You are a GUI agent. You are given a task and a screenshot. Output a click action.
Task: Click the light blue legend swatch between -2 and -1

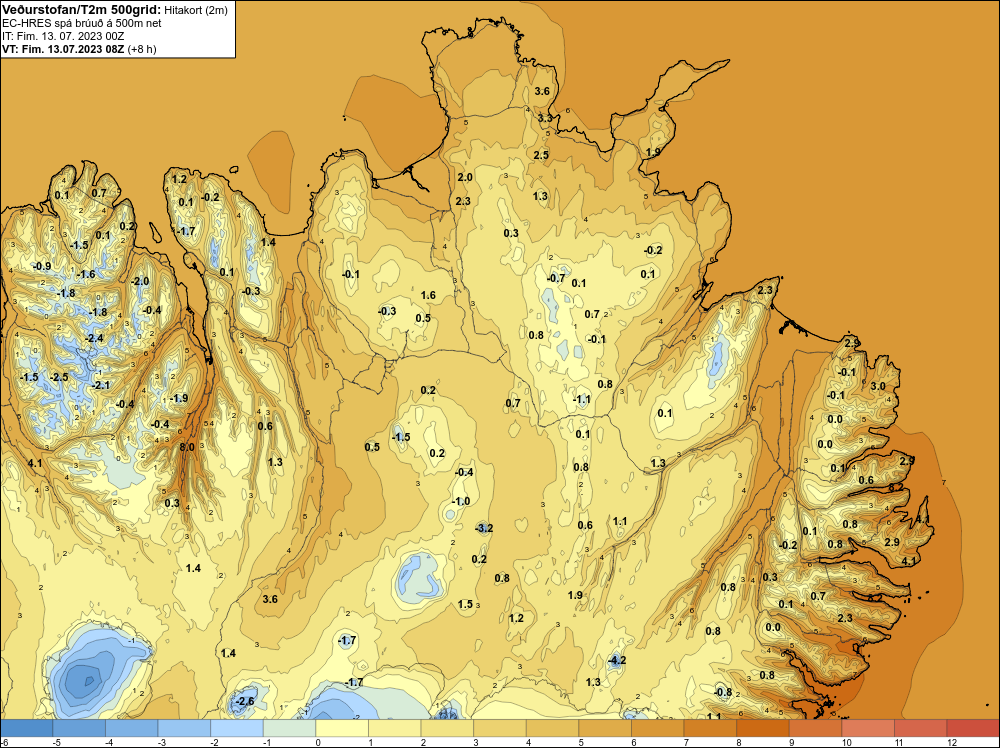[237, 728]
